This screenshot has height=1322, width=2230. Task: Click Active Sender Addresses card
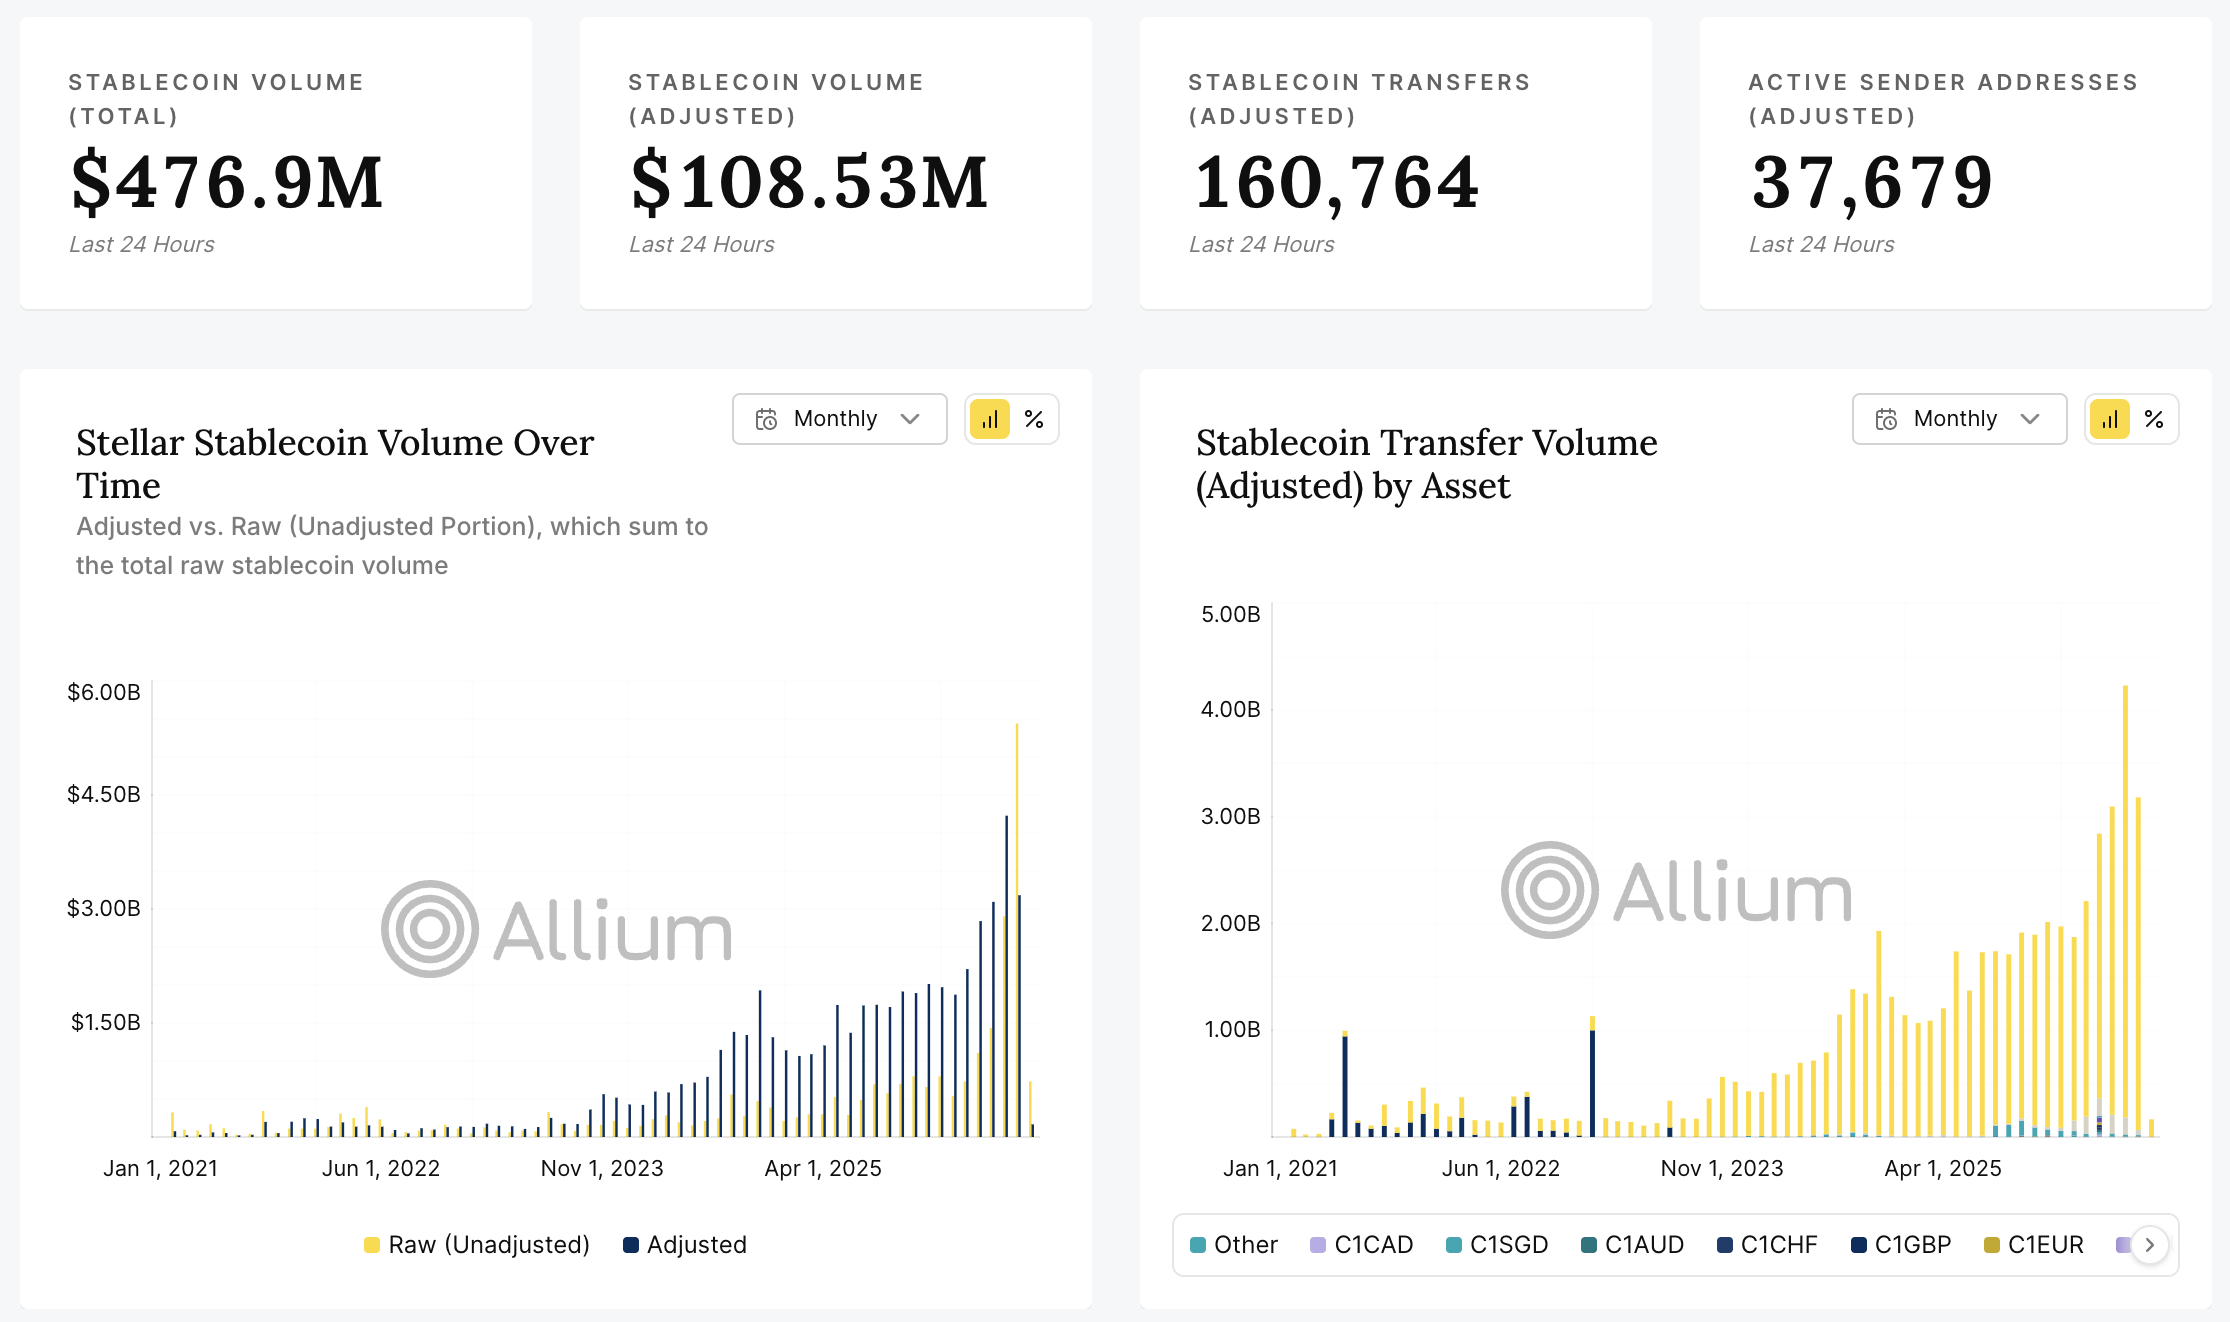tap(1956, 163)
